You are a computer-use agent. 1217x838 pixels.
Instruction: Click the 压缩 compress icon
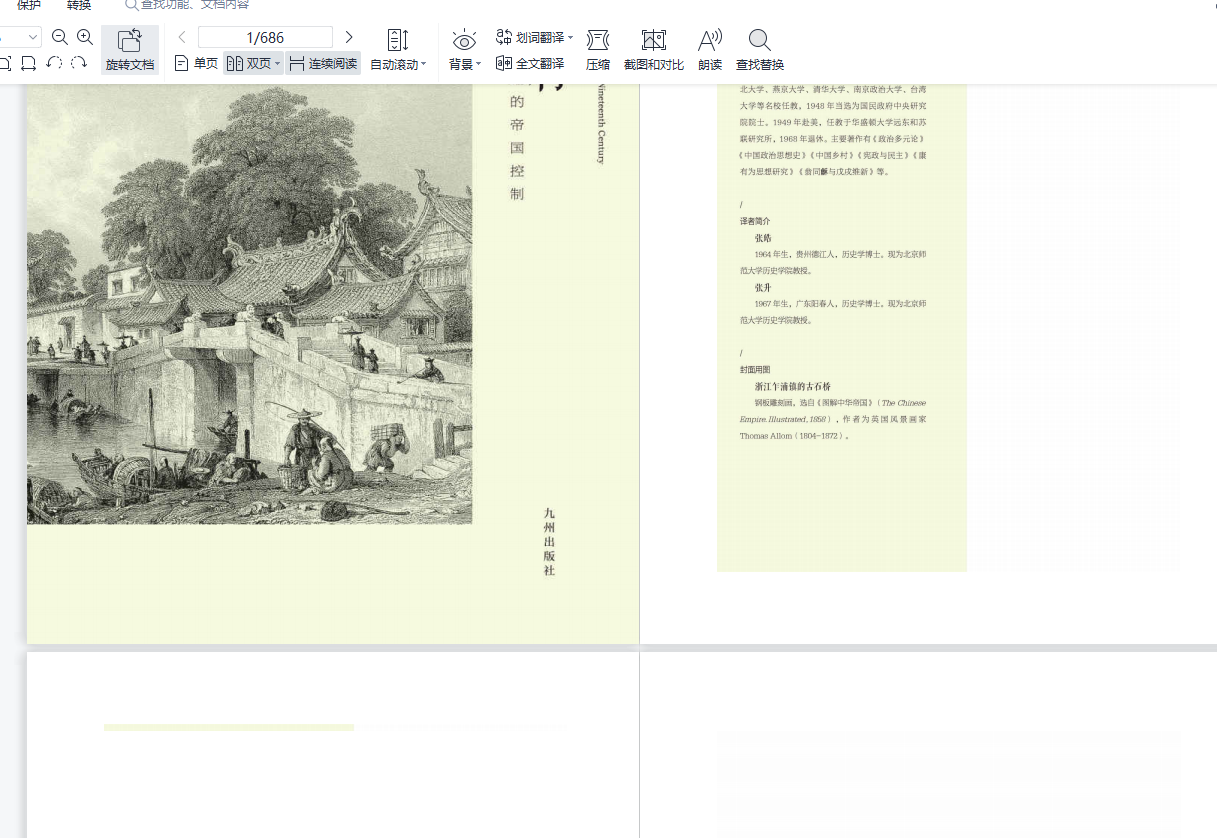coord(598,40)
